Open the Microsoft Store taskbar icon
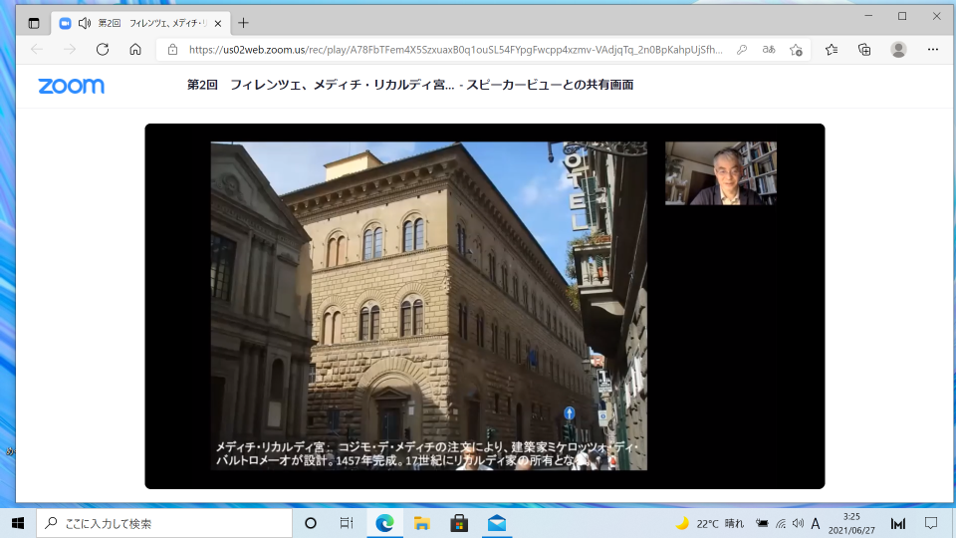 459,523
